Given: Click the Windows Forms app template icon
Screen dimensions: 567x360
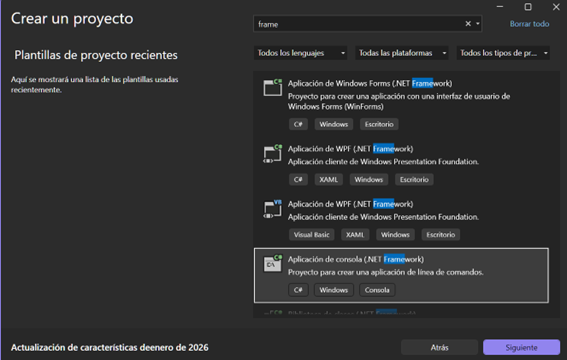Looking at the screenshot, I should [273, 87].
